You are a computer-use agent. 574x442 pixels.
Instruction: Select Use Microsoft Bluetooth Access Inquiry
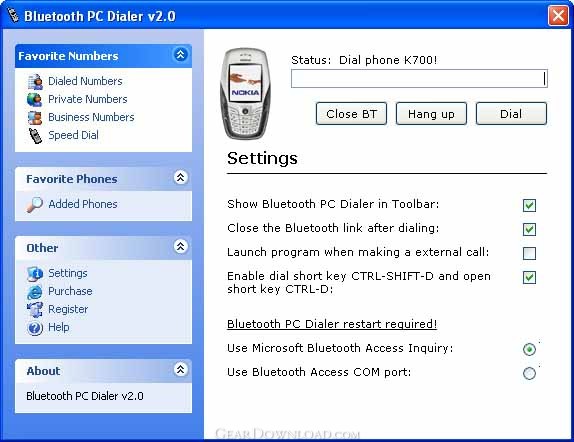click(529, 349)
